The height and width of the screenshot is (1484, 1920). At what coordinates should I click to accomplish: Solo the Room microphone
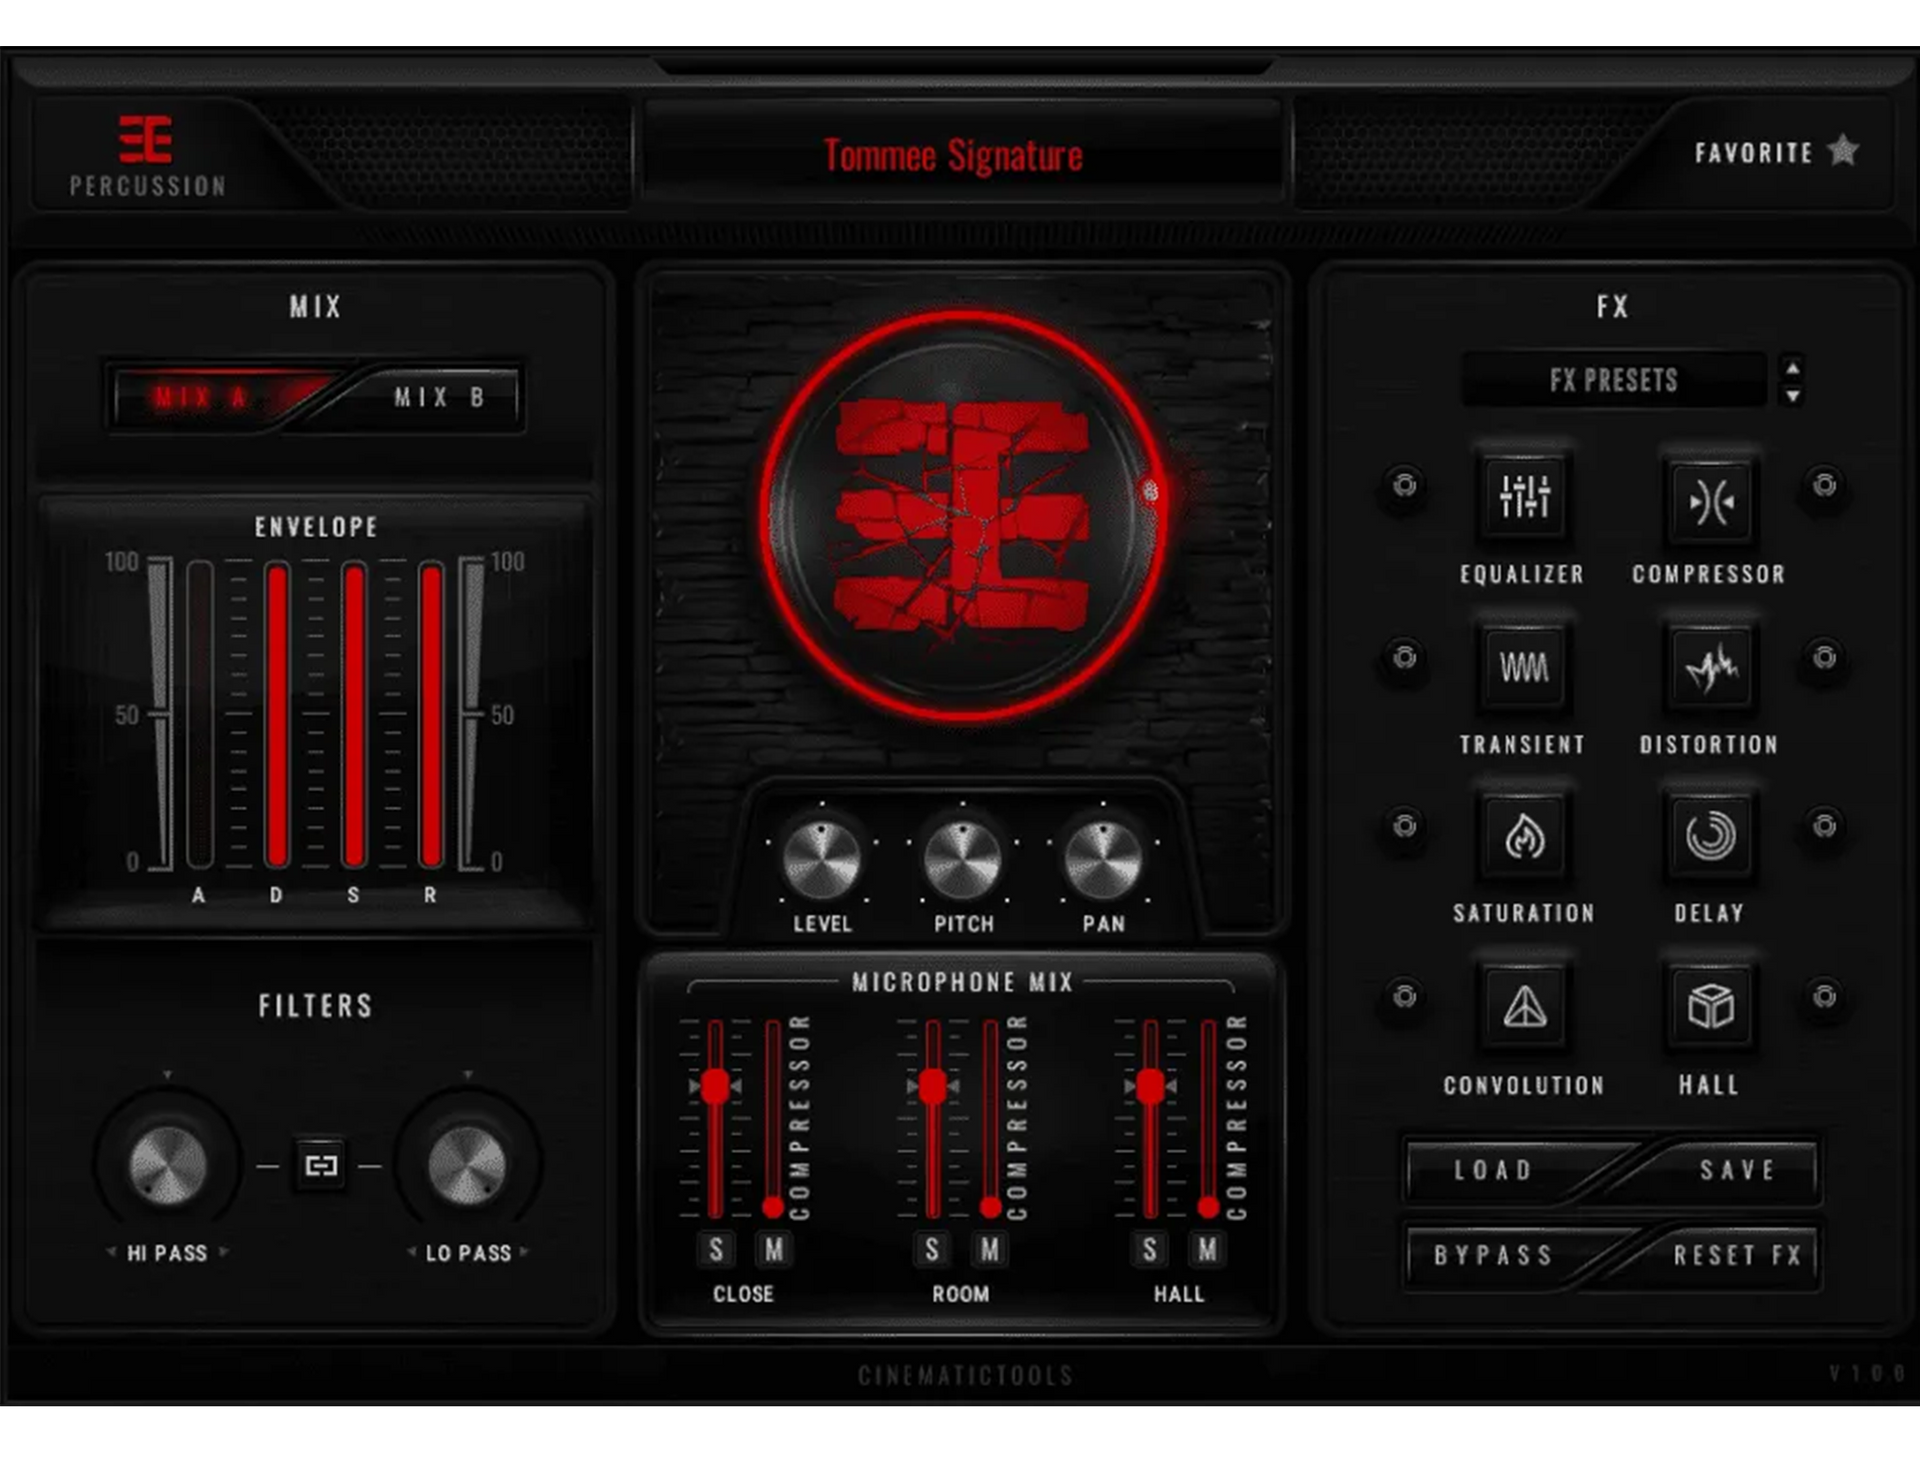click(932, 1249)
